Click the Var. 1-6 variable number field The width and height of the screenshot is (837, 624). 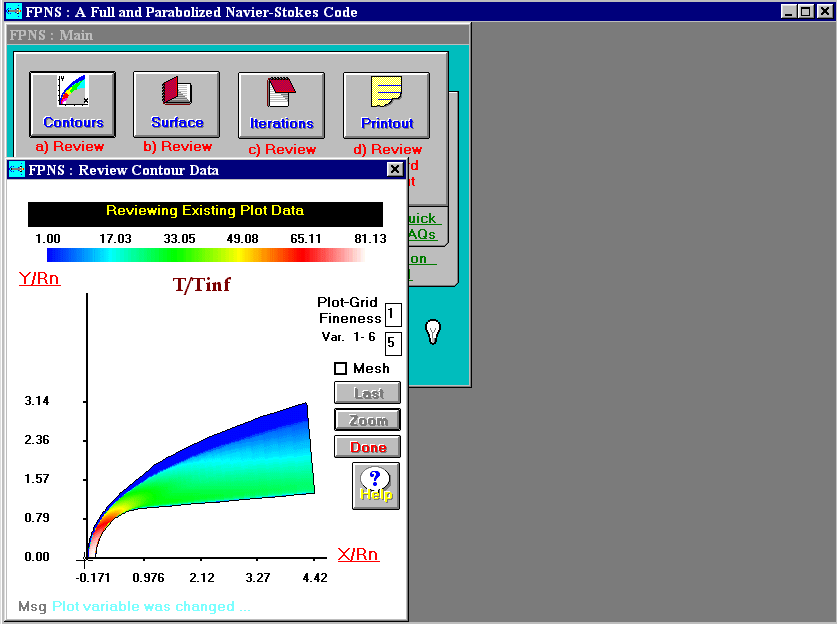[x=393, y=343]
